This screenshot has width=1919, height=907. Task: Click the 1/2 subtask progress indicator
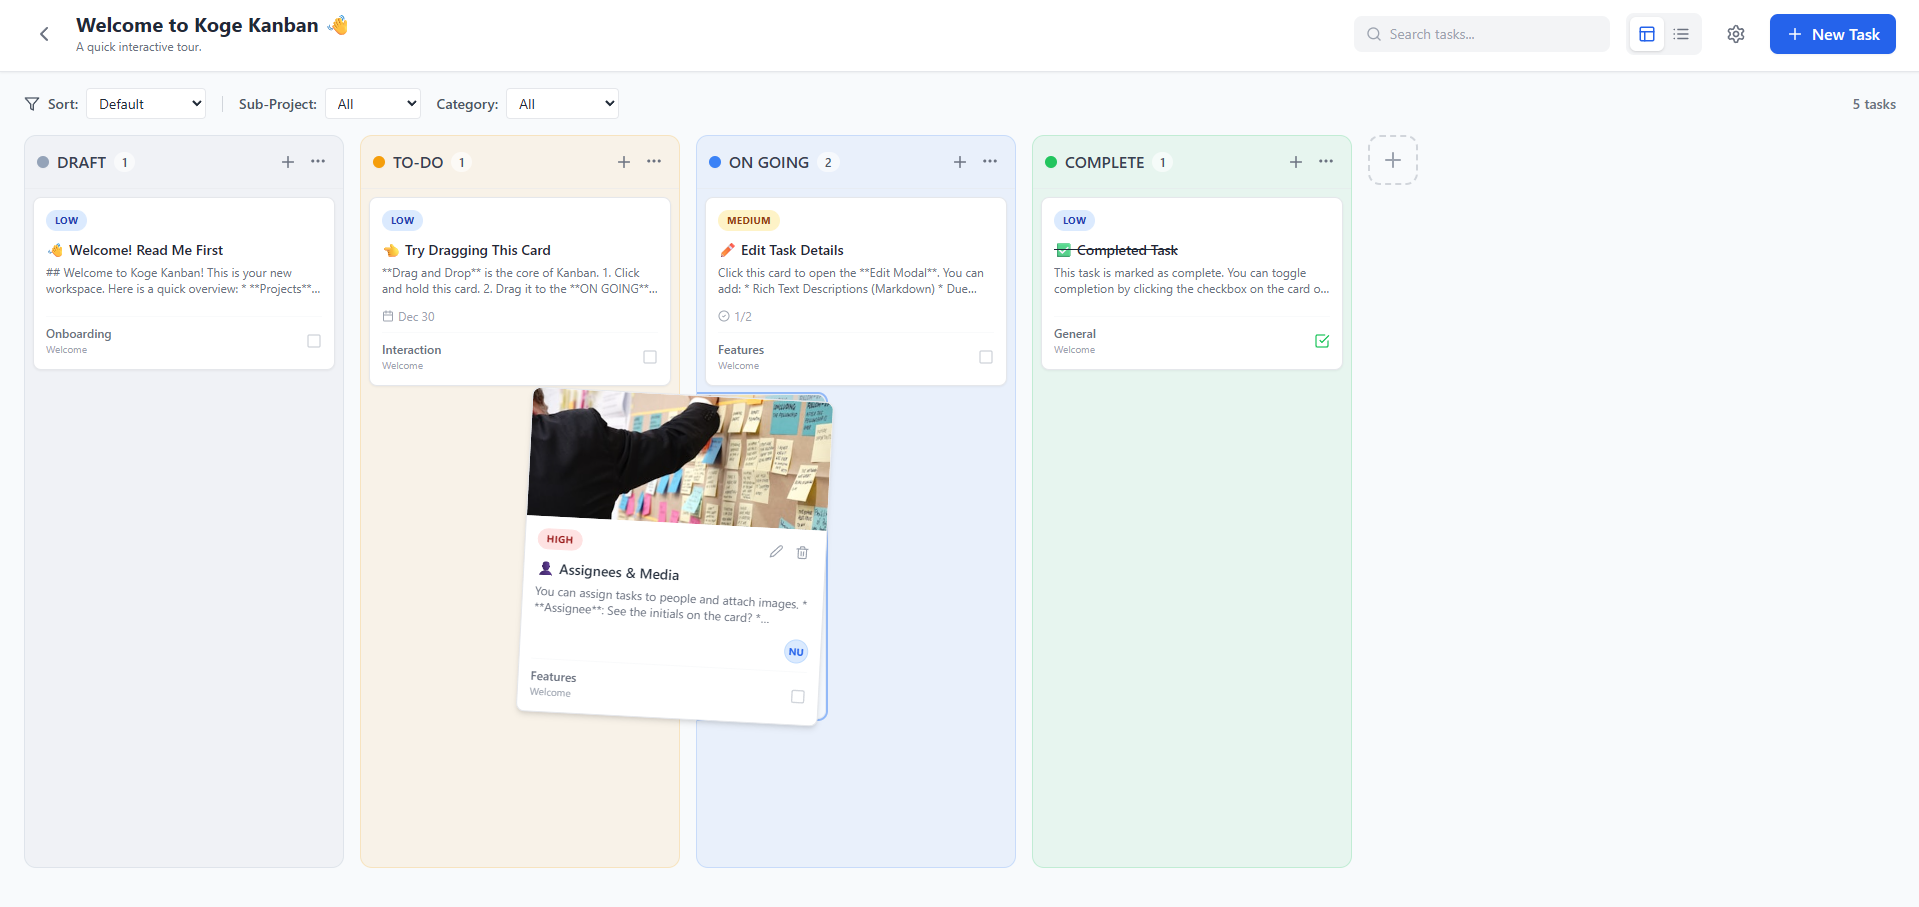click(x=736, y=316)
